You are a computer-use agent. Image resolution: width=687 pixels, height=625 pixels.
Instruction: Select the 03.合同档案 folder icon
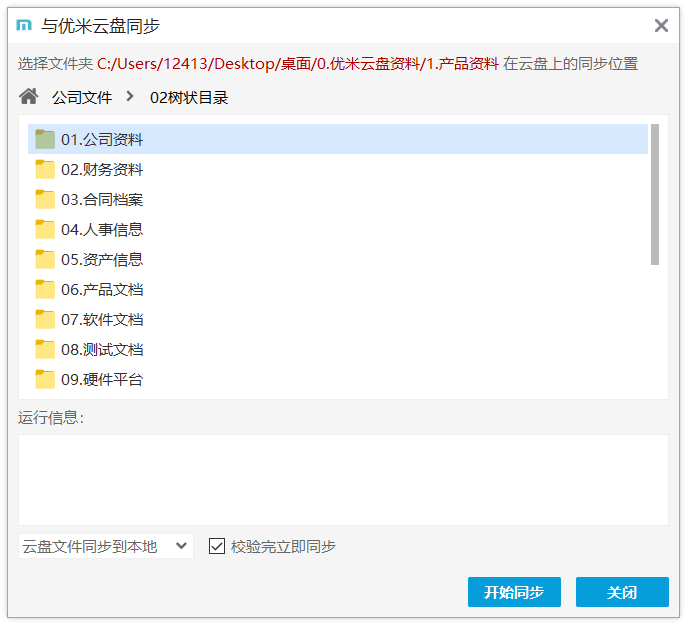point(45,199)
